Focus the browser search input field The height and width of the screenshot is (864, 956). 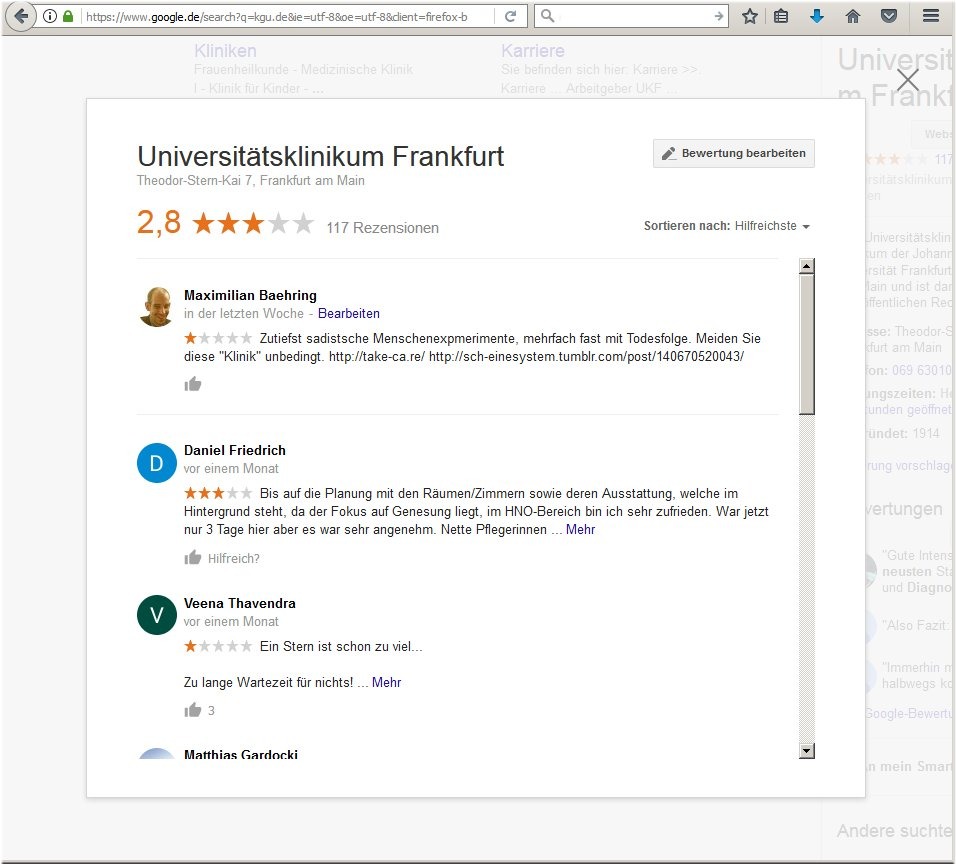pos(634,16)
